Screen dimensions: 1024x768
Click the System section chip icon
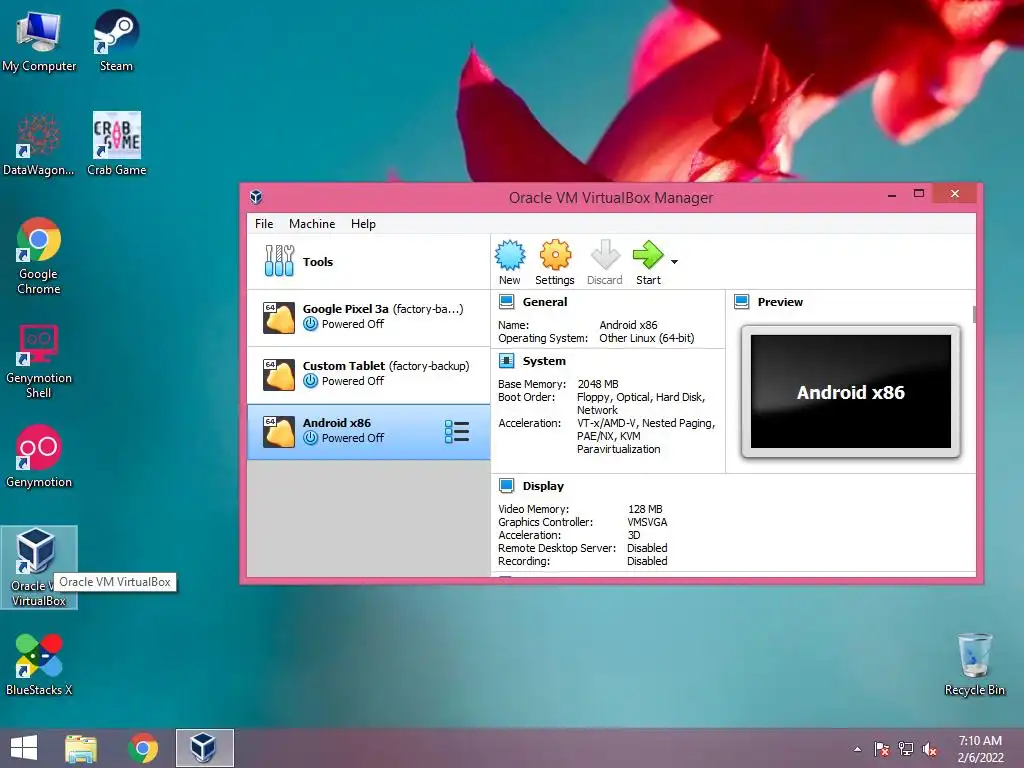(x=506, y=360)
